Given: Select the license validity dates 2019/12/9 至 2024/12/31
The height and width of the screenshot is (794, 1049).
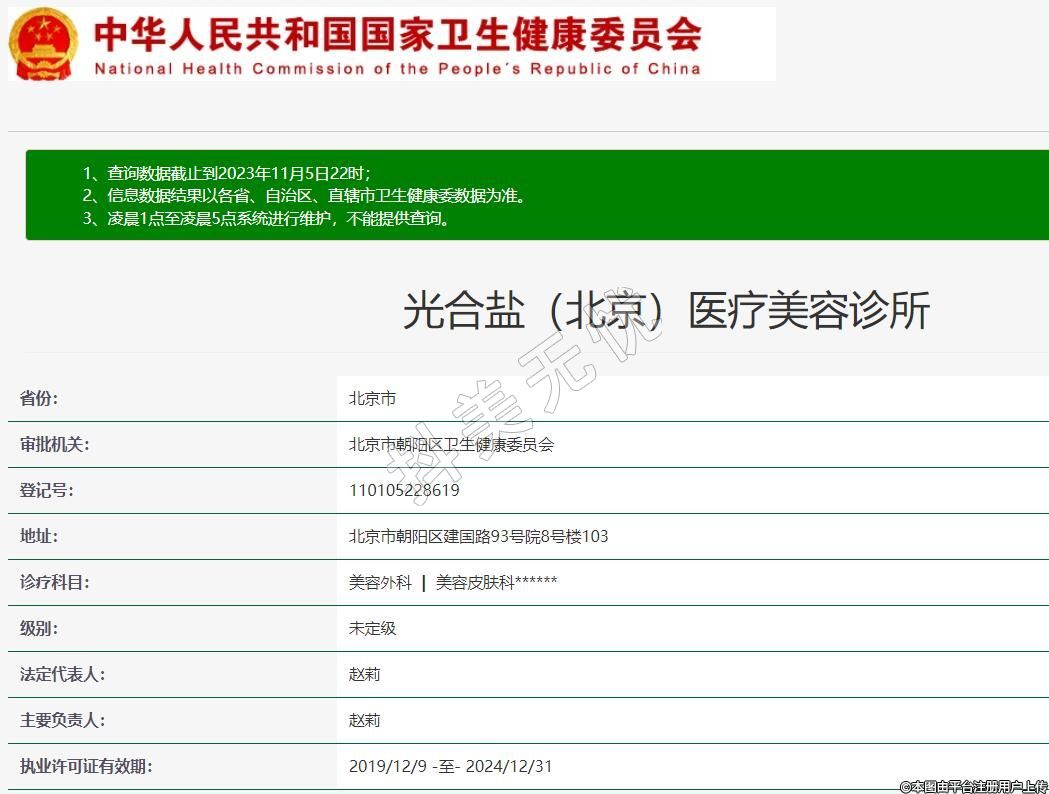Looking at the screenshot, I should click(x=450, y=766).
